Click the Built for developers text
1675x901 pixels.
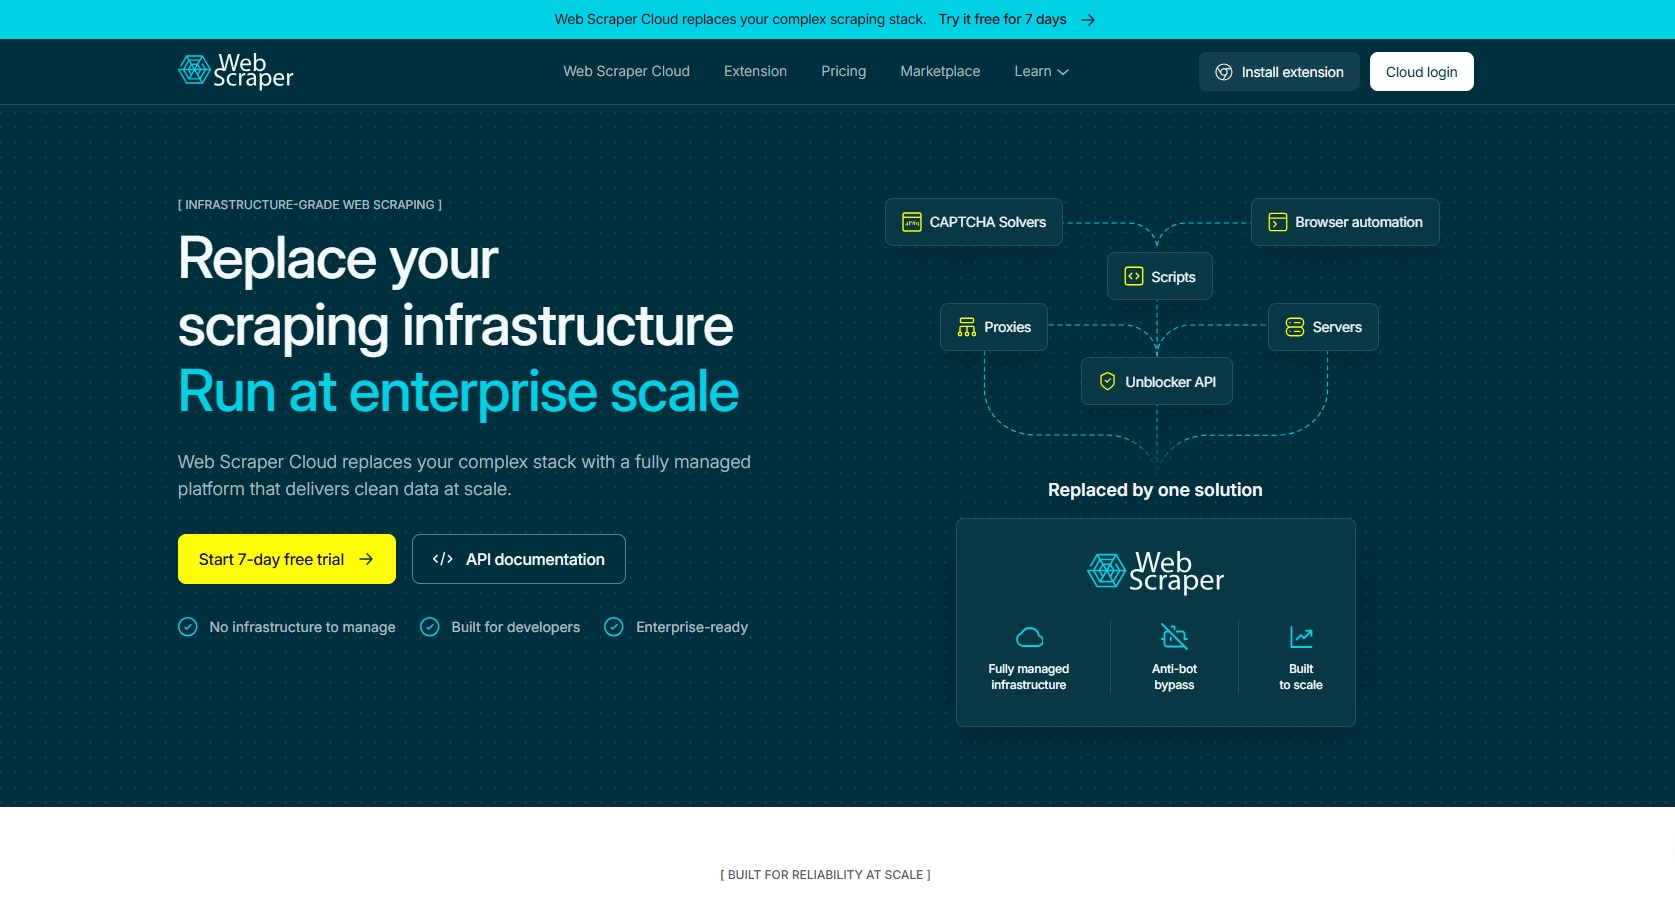coord(515,627)
